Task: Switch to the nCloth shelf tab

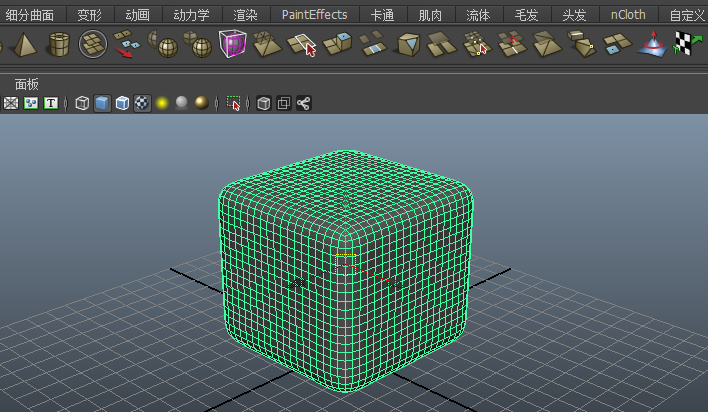Action: pos(628,15)
